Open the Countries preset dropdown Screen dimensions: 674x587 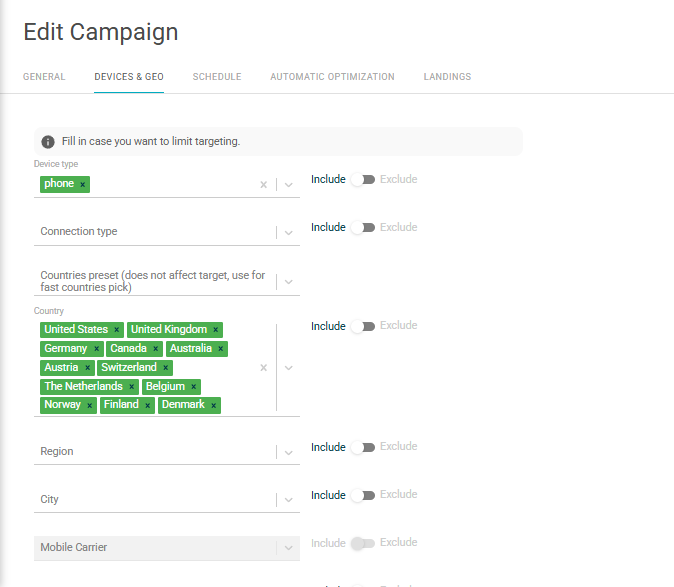click(x=289, y=281)
